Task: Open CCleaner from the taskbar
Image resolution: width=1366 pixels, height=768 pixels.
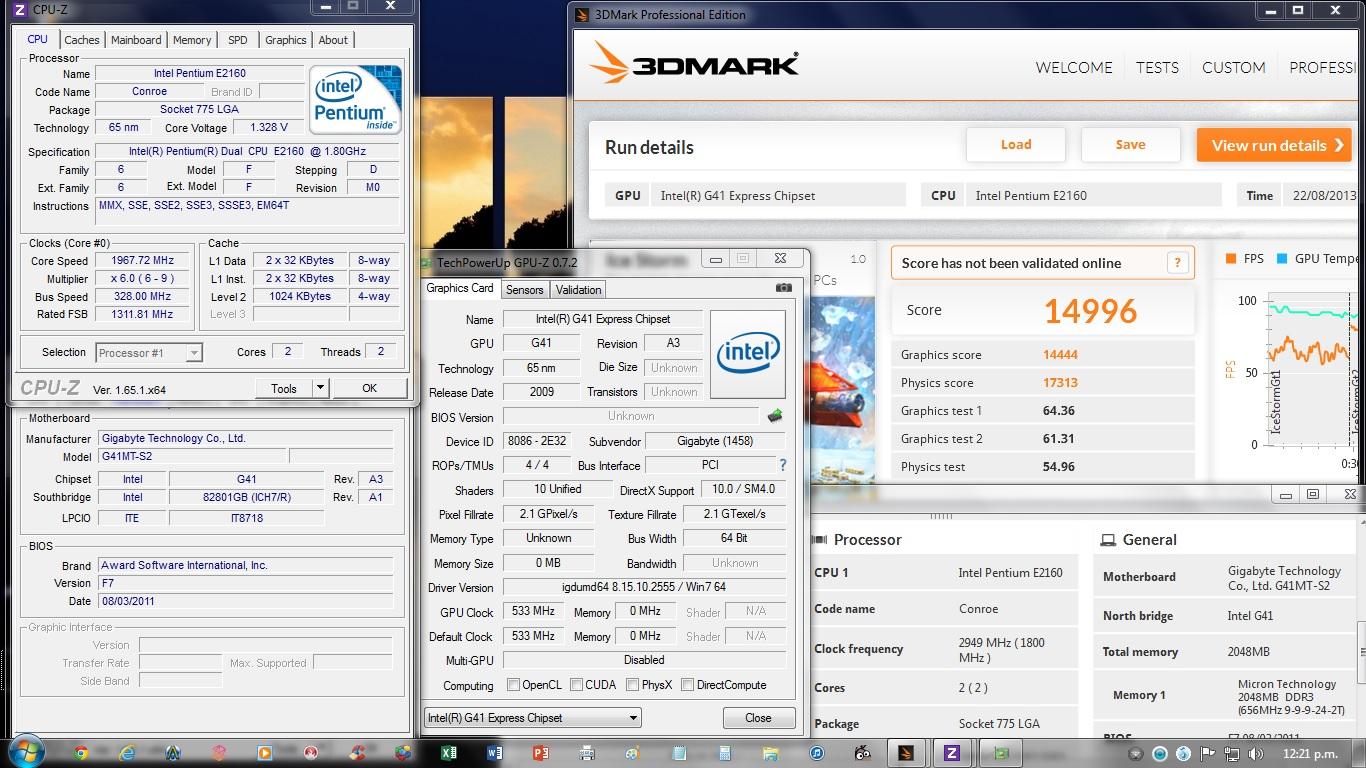Action: click(x=357, y=753)
